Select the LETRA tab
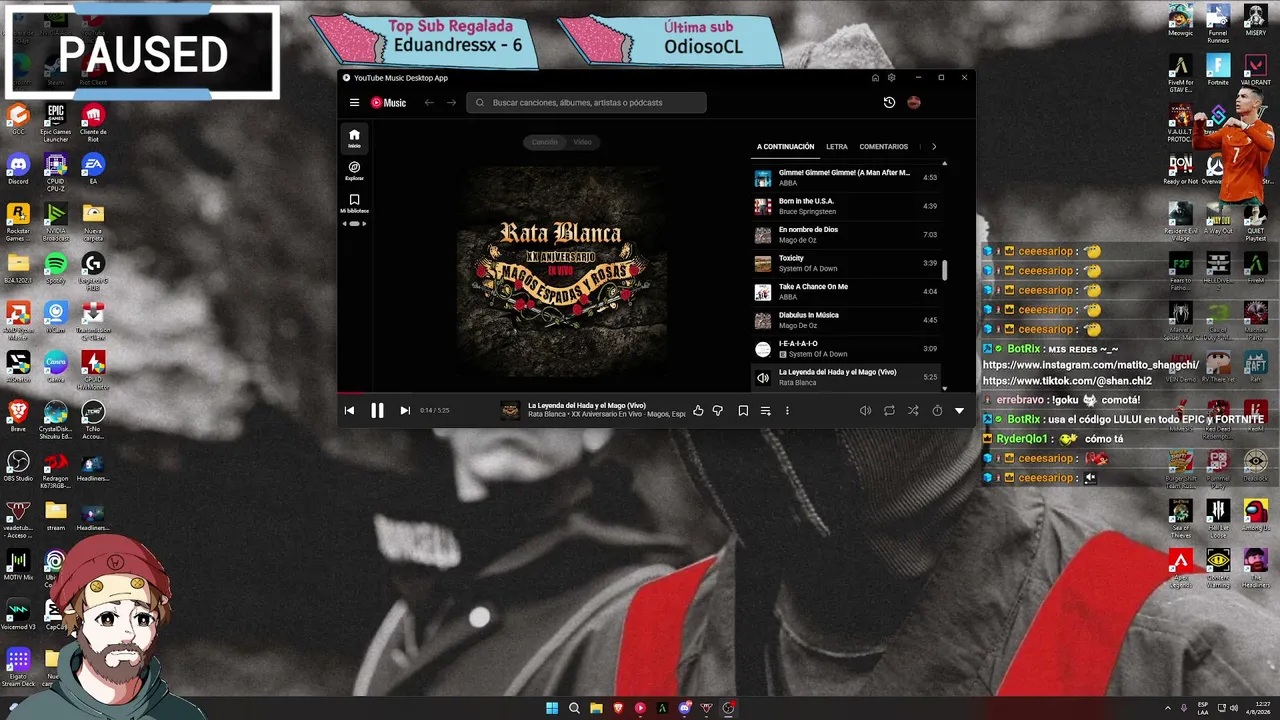This screenshot has height=720, width=1280. (837, 147)
